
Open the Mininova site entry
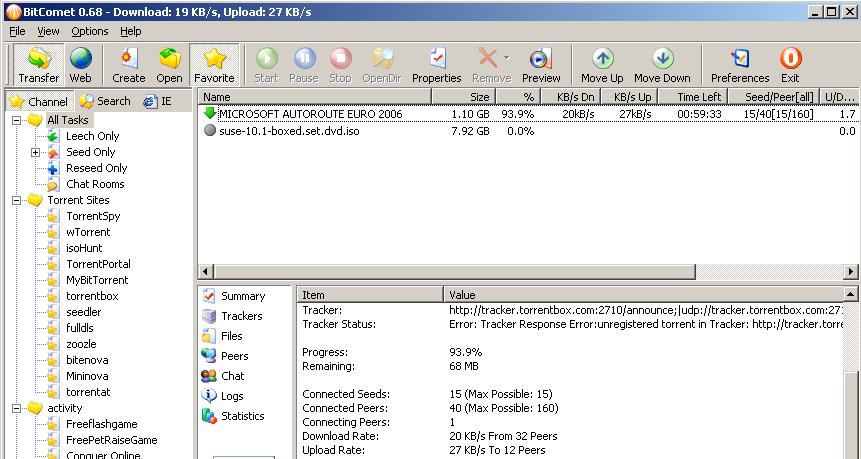point(87,376)
